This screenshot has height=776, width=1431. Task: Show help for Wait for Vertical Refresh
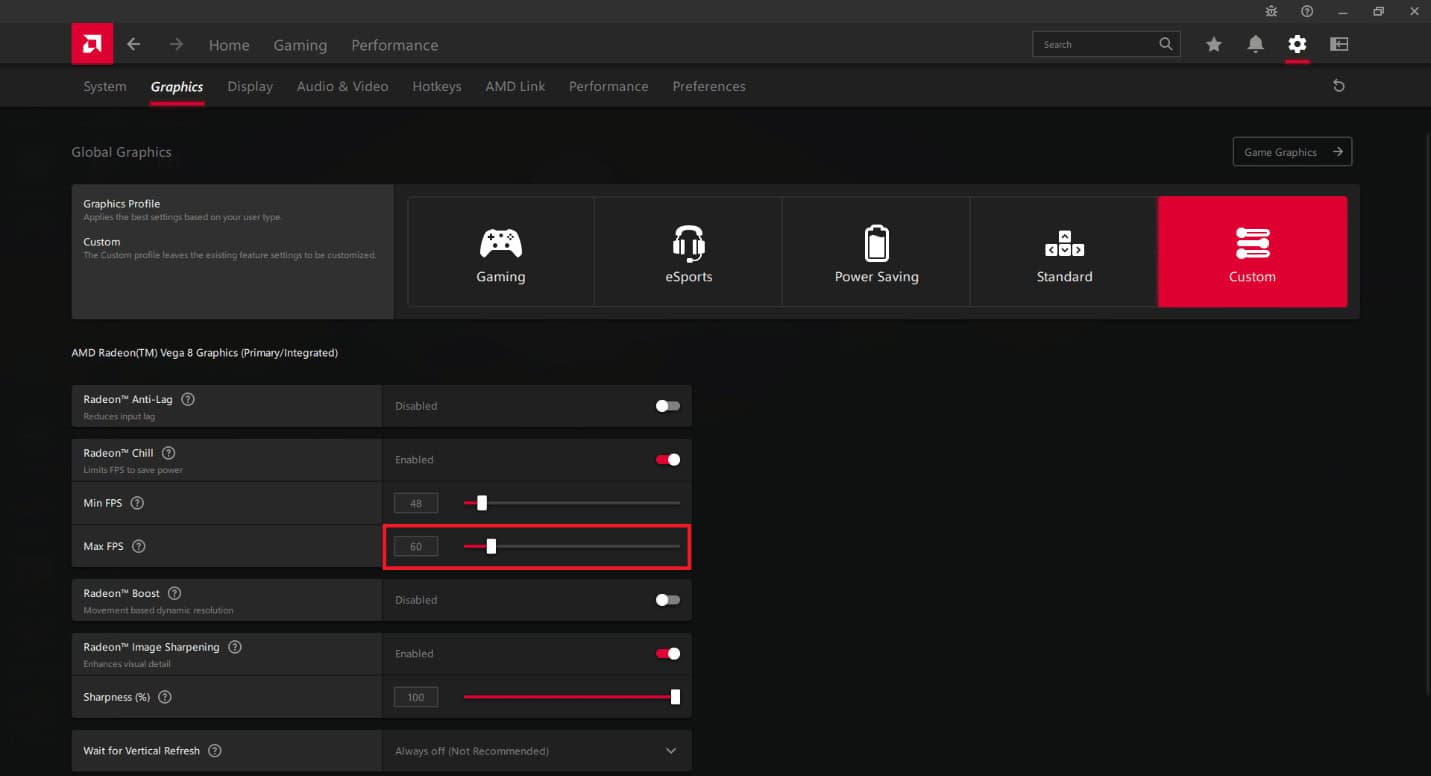(x=215, y=750)
